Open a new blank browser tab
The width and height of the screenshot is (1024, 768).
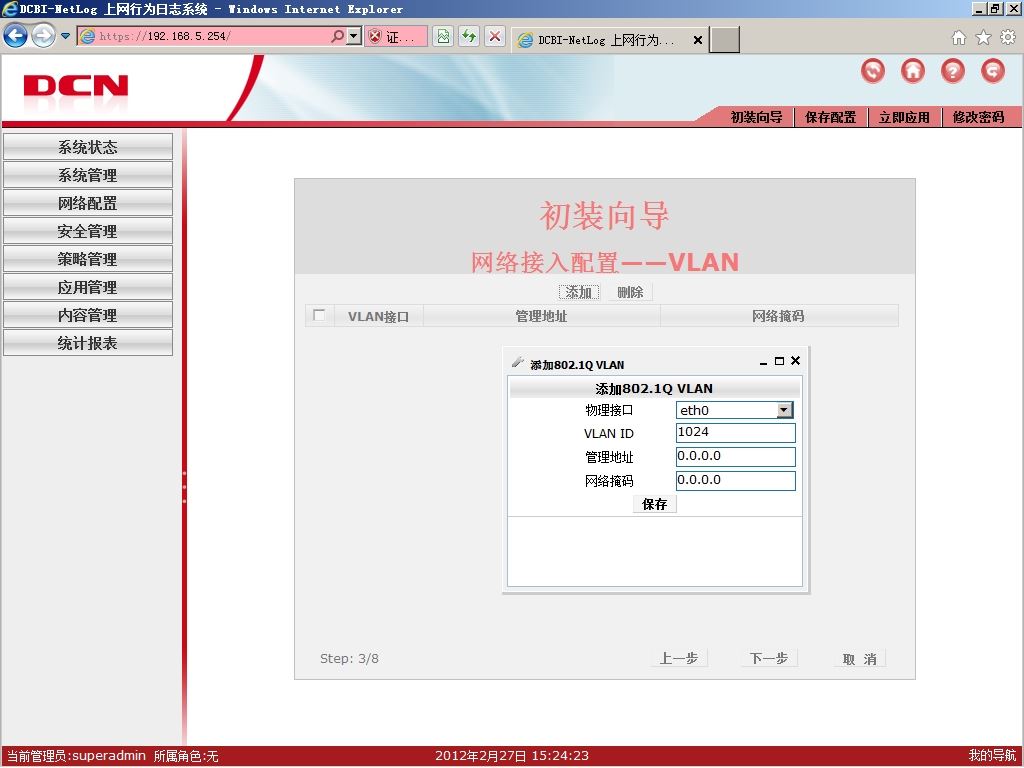tap(724, 40)
